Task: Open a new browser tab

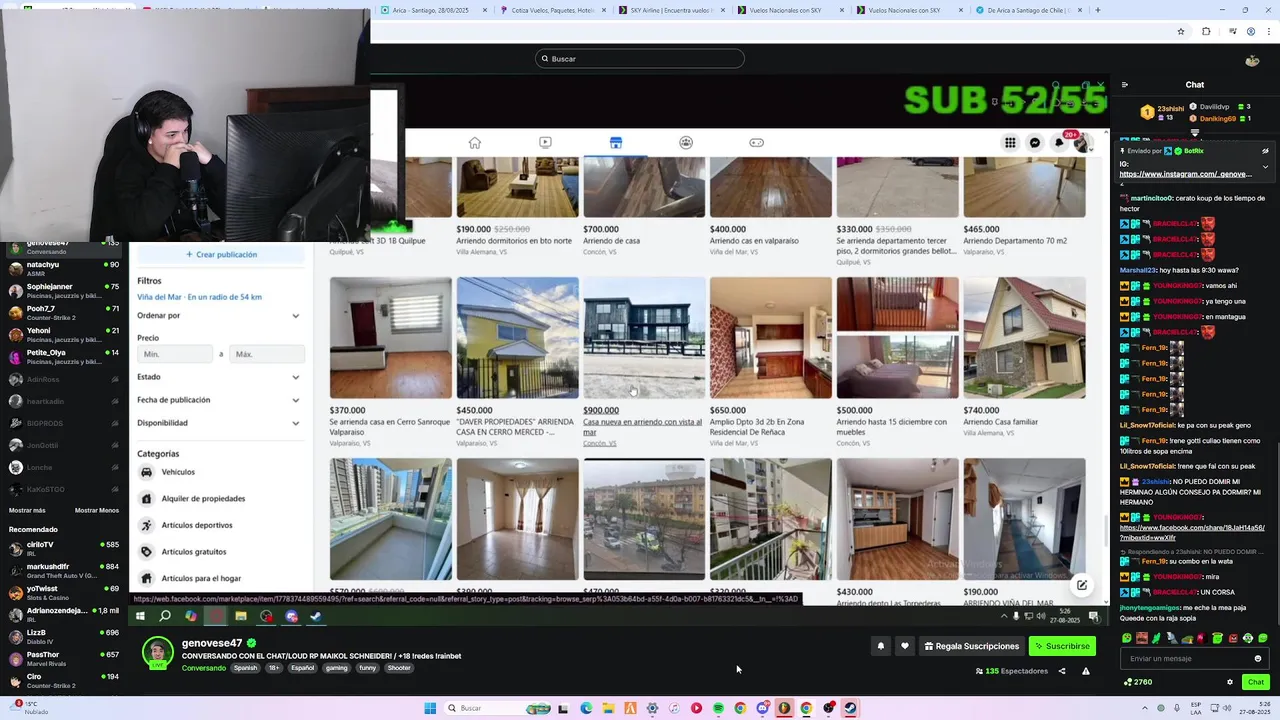Action: pyautogui.click(x=1098, y=10)
